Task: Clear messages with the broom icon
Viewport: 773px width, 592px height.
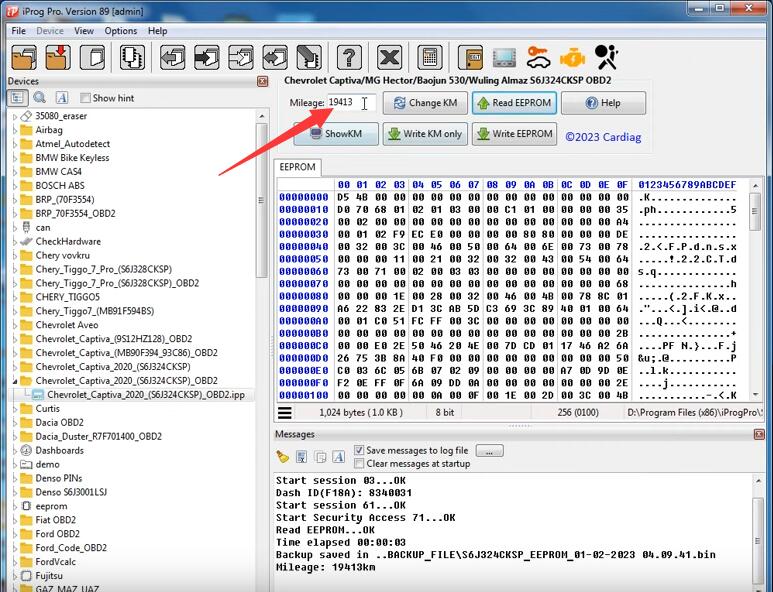Action: pos(282,457)
